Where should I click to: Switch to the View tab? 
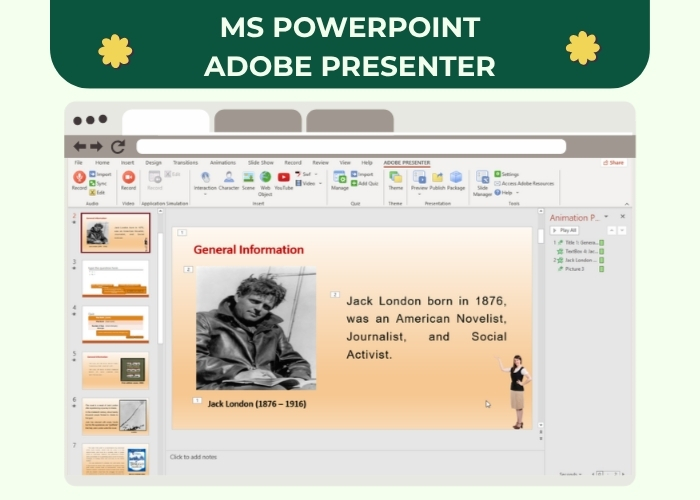pyautogui.click(x=345, y=162)
